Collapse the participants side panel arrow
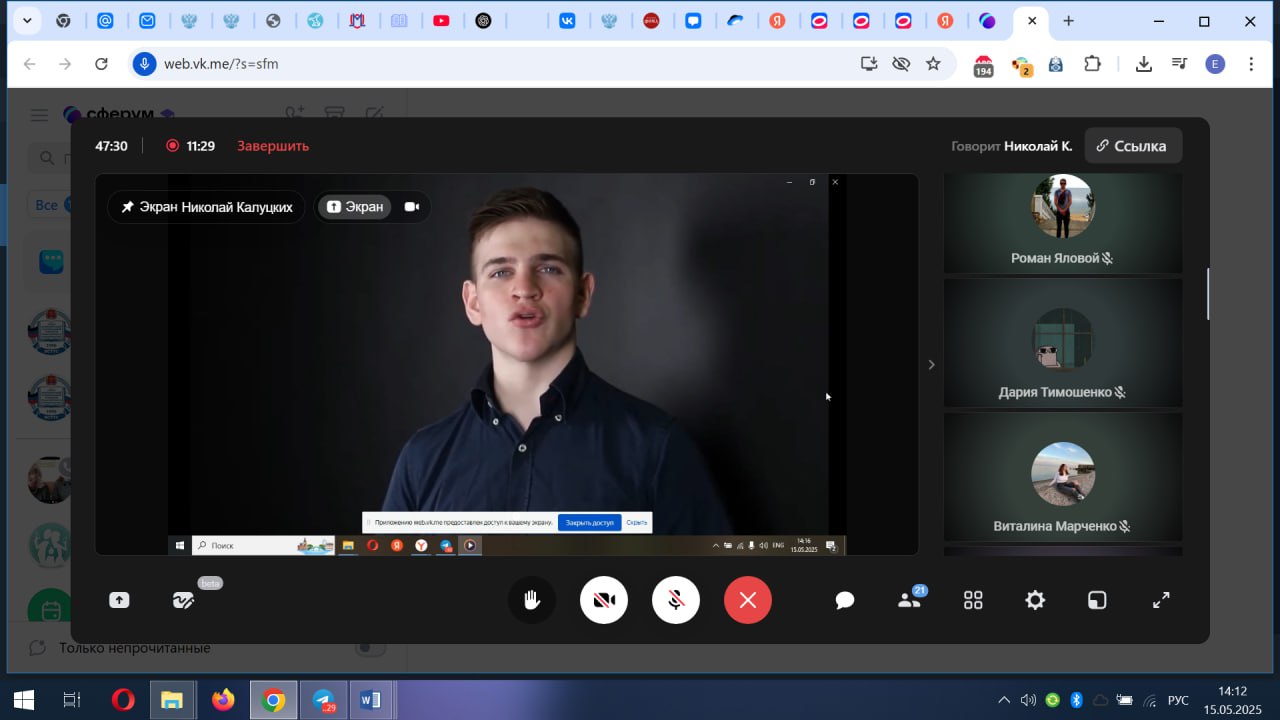 pyautogui.click(x=931, y=365)
